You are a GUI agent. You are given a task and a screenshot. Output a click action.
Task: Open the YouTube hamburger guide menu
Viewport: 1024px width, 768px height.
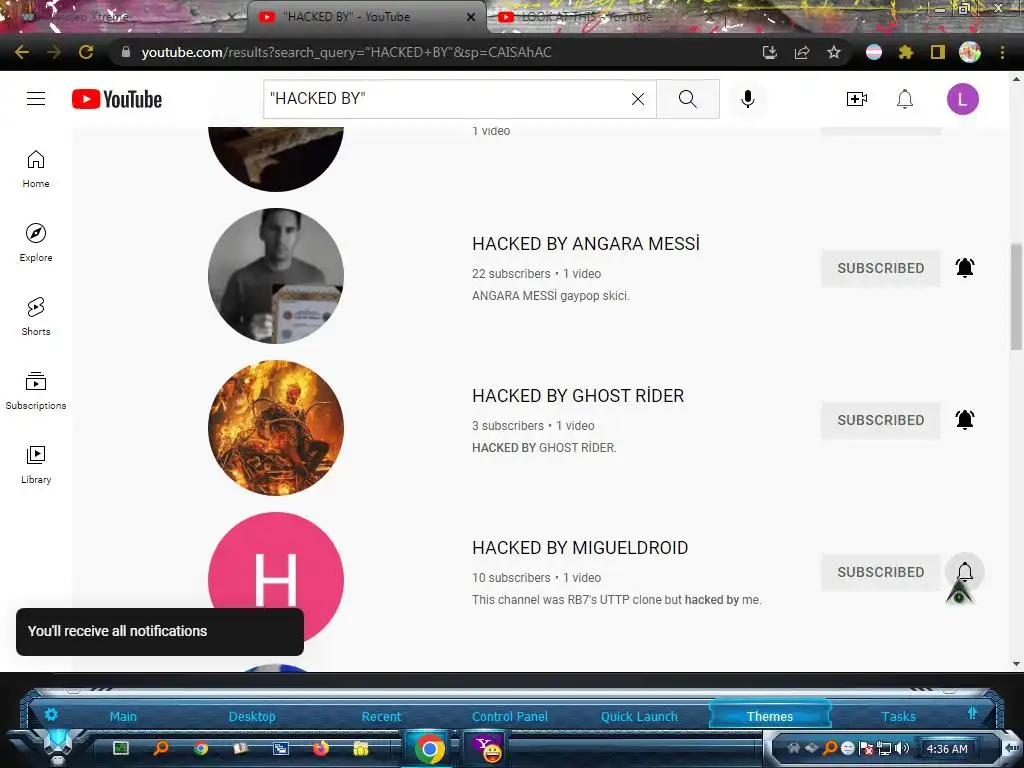(36, 99)
